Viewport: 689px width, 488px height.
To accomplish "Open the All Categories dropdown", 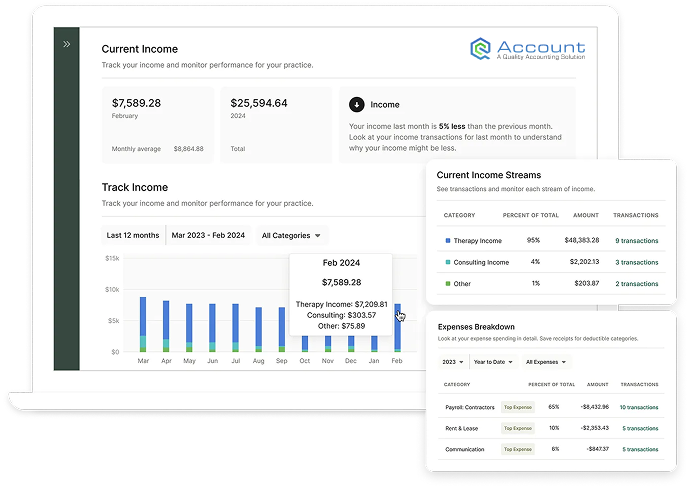I will pyautogui.click(x=291, y=236).
